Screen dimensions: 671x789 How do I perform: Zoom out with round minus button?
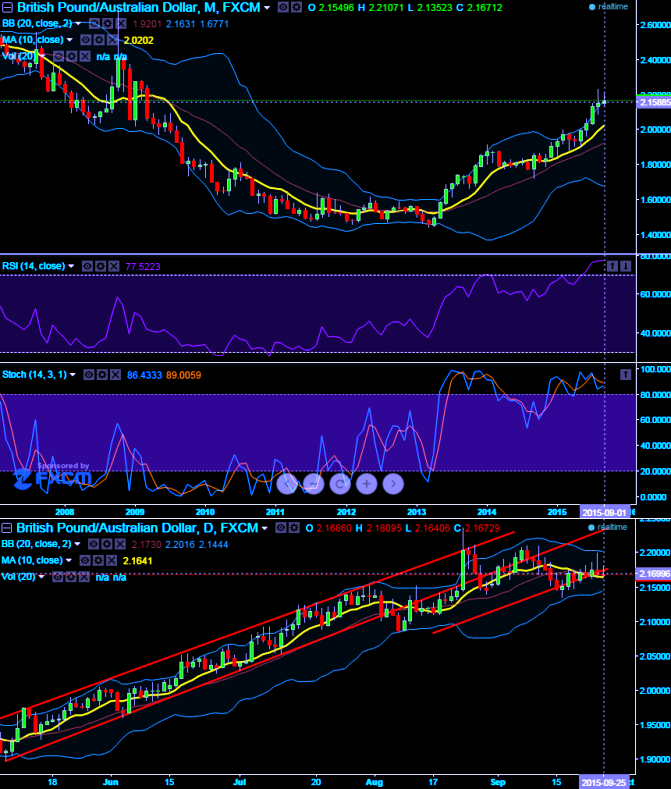tap(313, 484)
